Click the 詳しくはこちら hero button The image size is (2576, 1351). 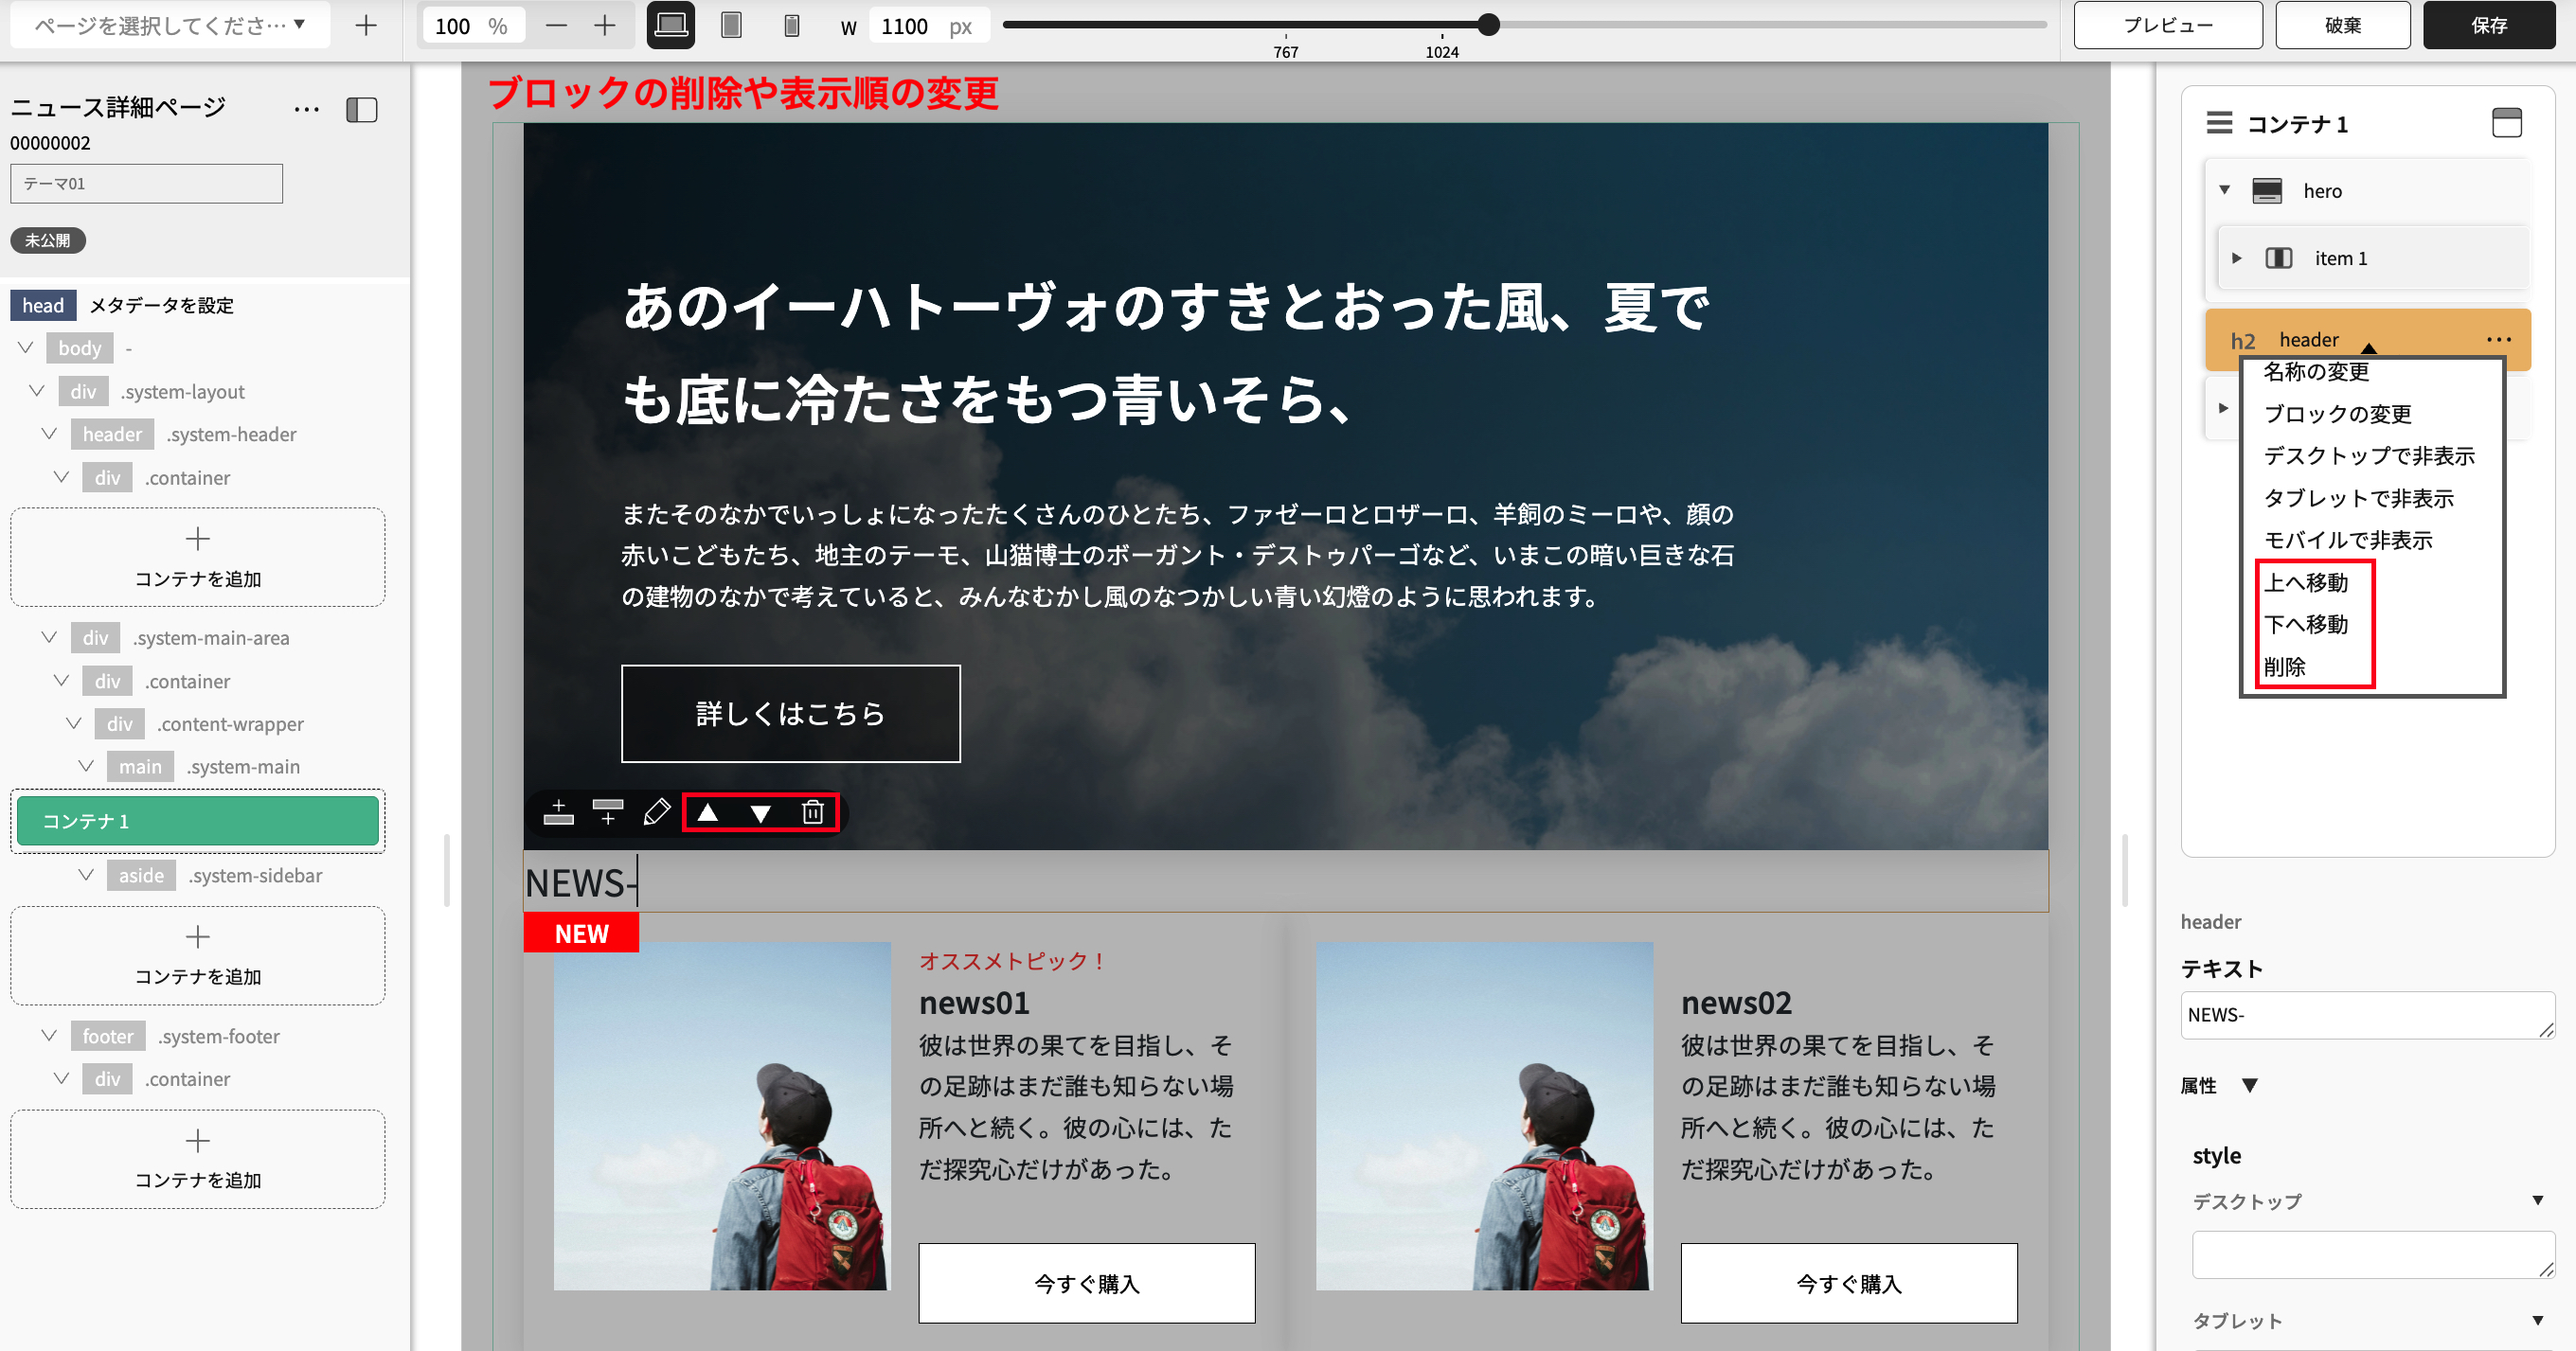point(791,714)
